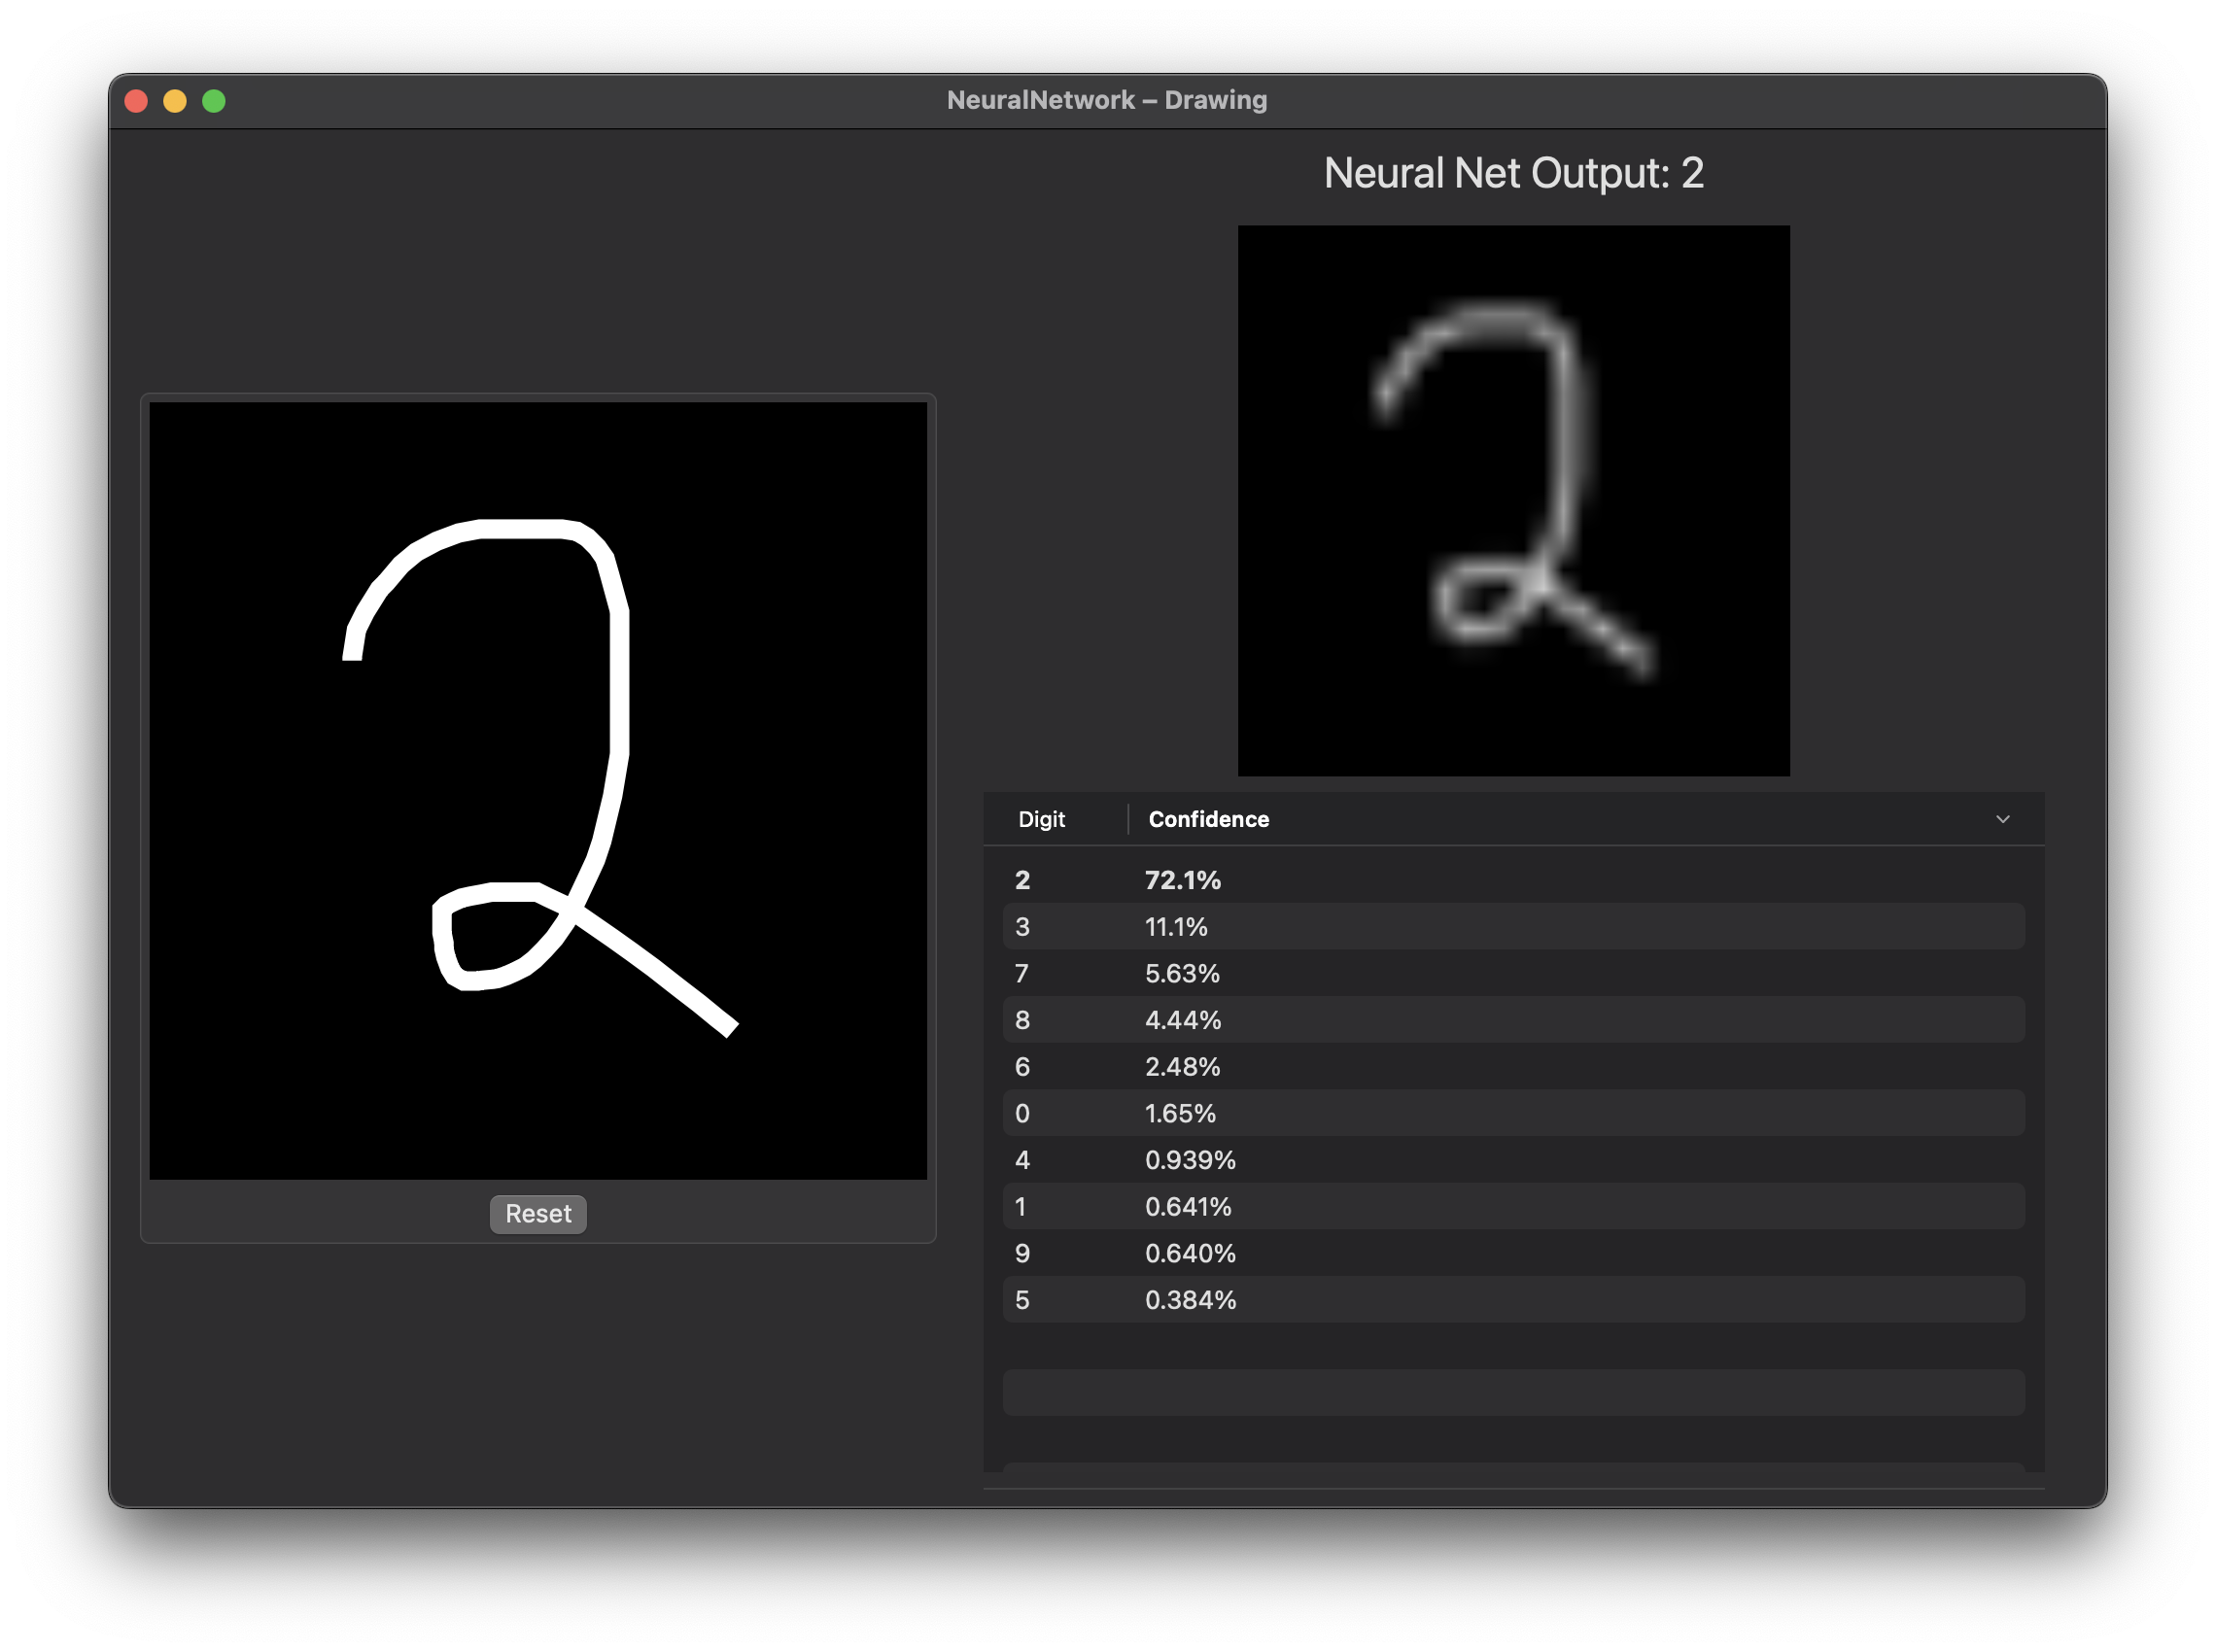Select the row showing 11.1% confidence
This screenshot has height=1652, width=2216.
[x=1513, y=927]
